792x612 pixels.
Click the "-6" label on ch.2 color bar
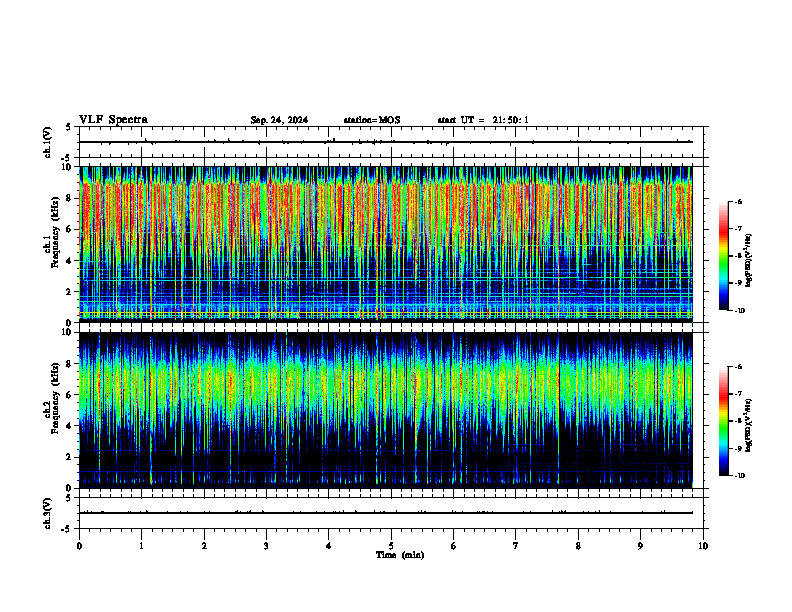point(738,367)
